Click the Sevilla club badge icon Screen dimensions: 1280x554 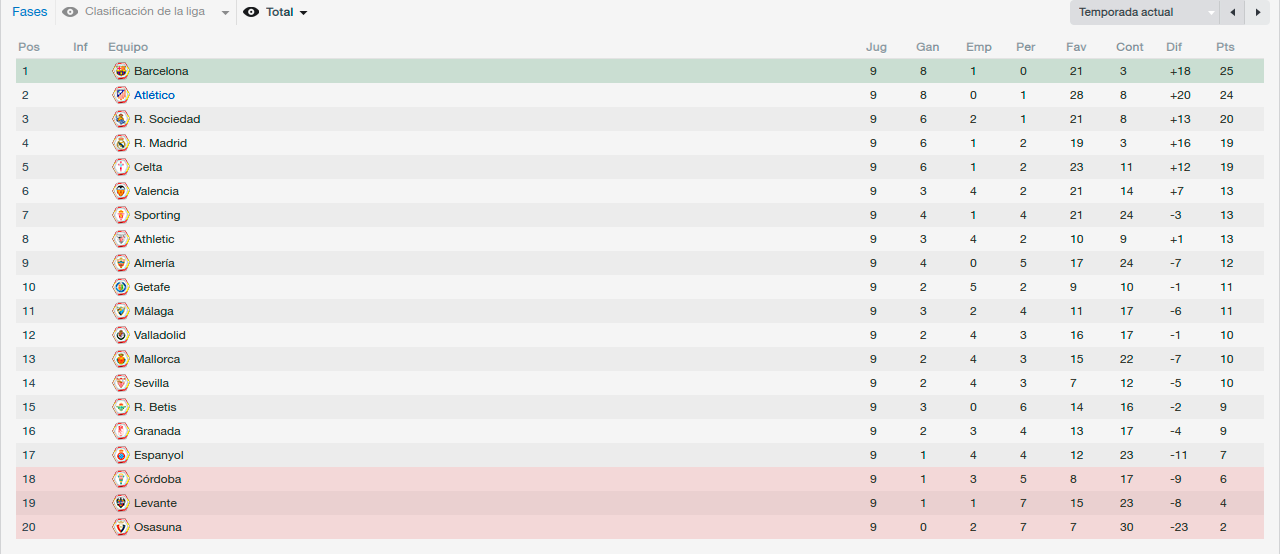click(121, 383)
